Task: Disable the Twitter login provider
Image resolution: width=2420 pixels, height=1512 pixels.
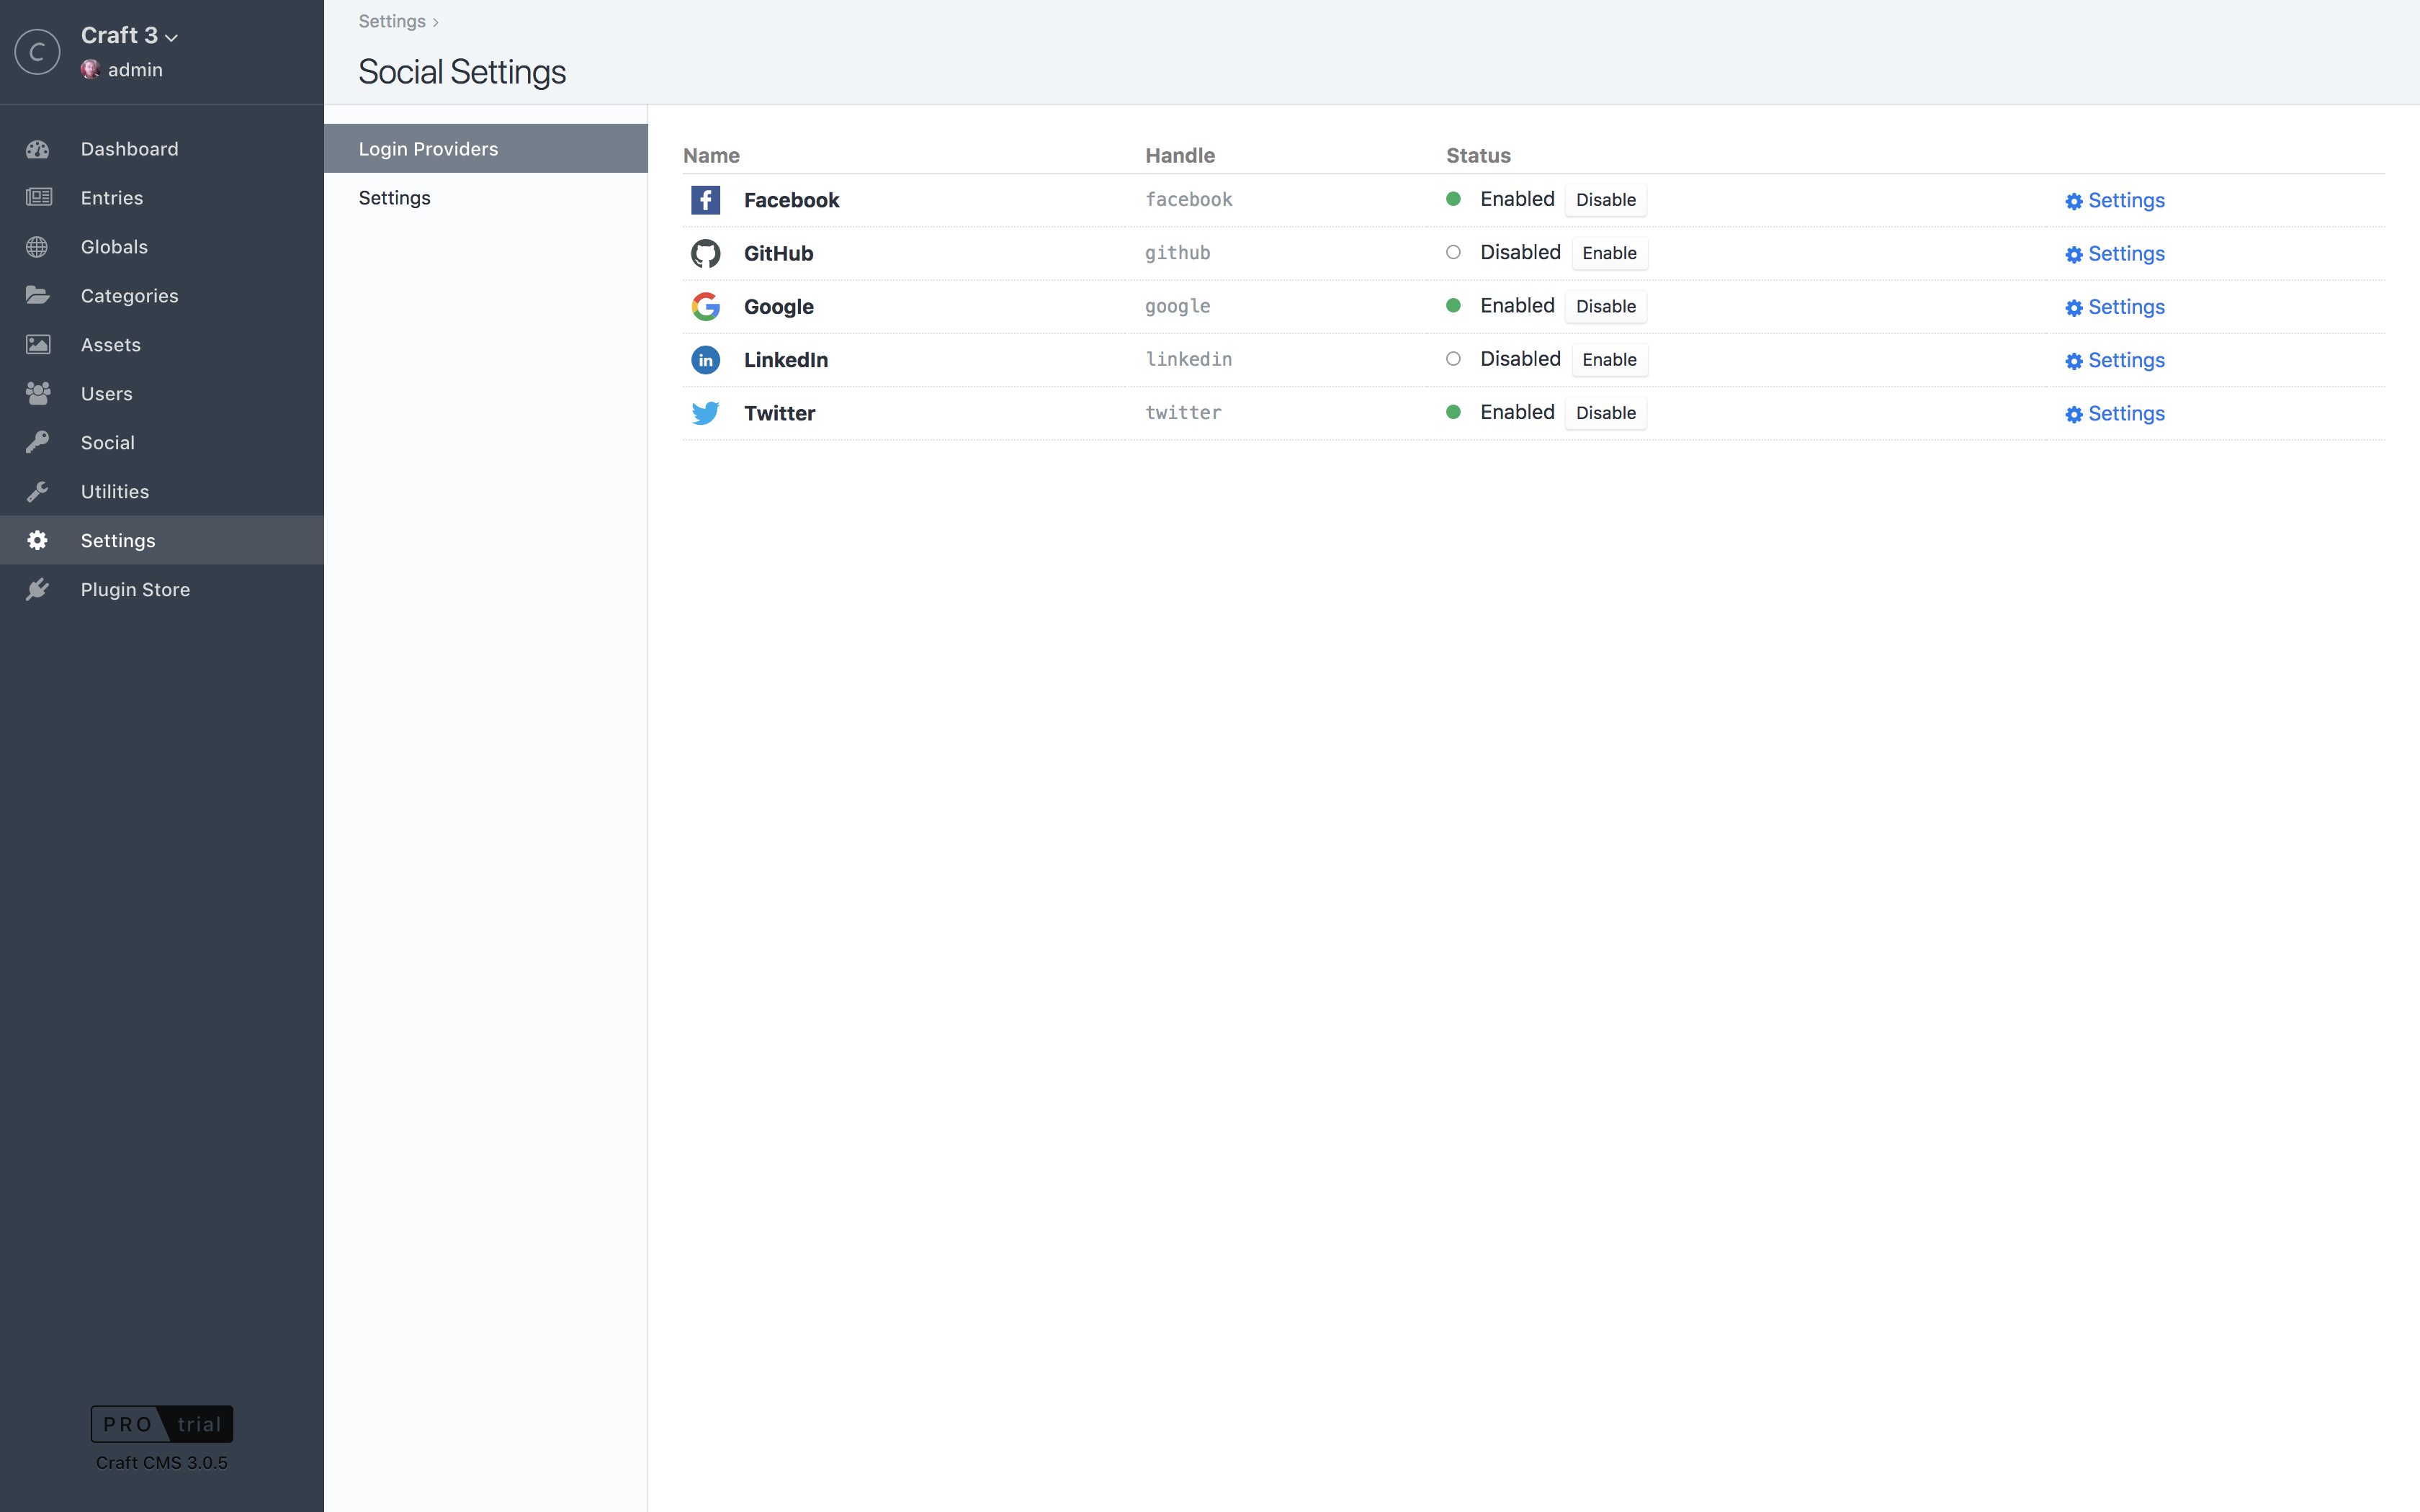Action: click(1604, 412)
